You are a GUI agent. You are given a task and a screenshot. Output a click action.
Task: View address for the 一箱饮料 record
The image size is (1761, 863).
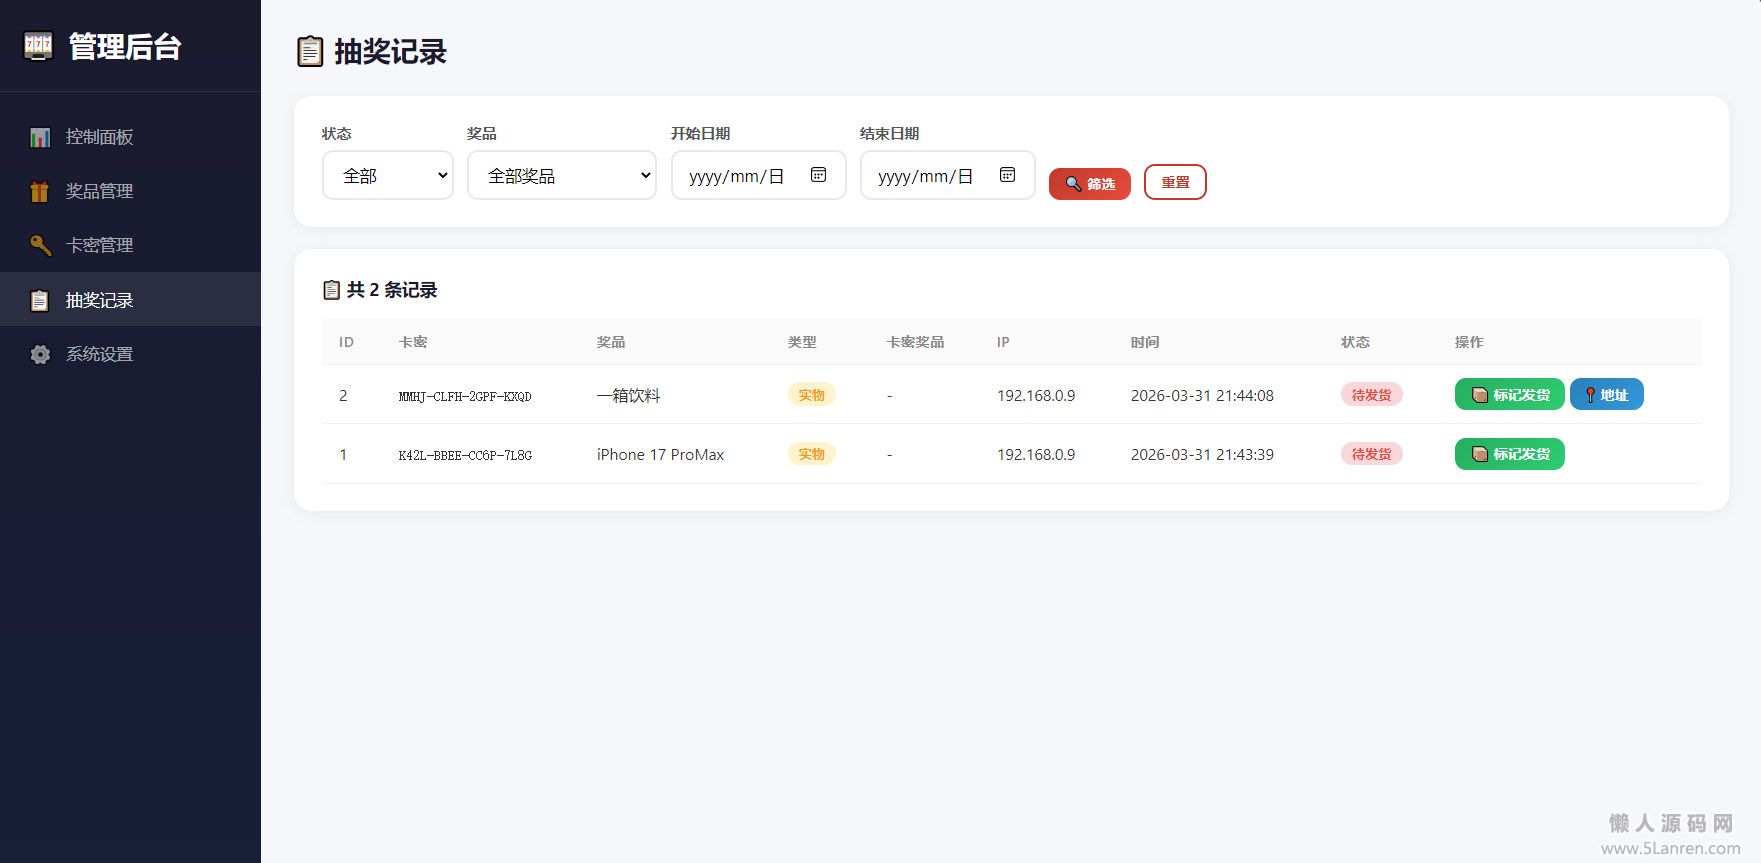[1606, 395]
